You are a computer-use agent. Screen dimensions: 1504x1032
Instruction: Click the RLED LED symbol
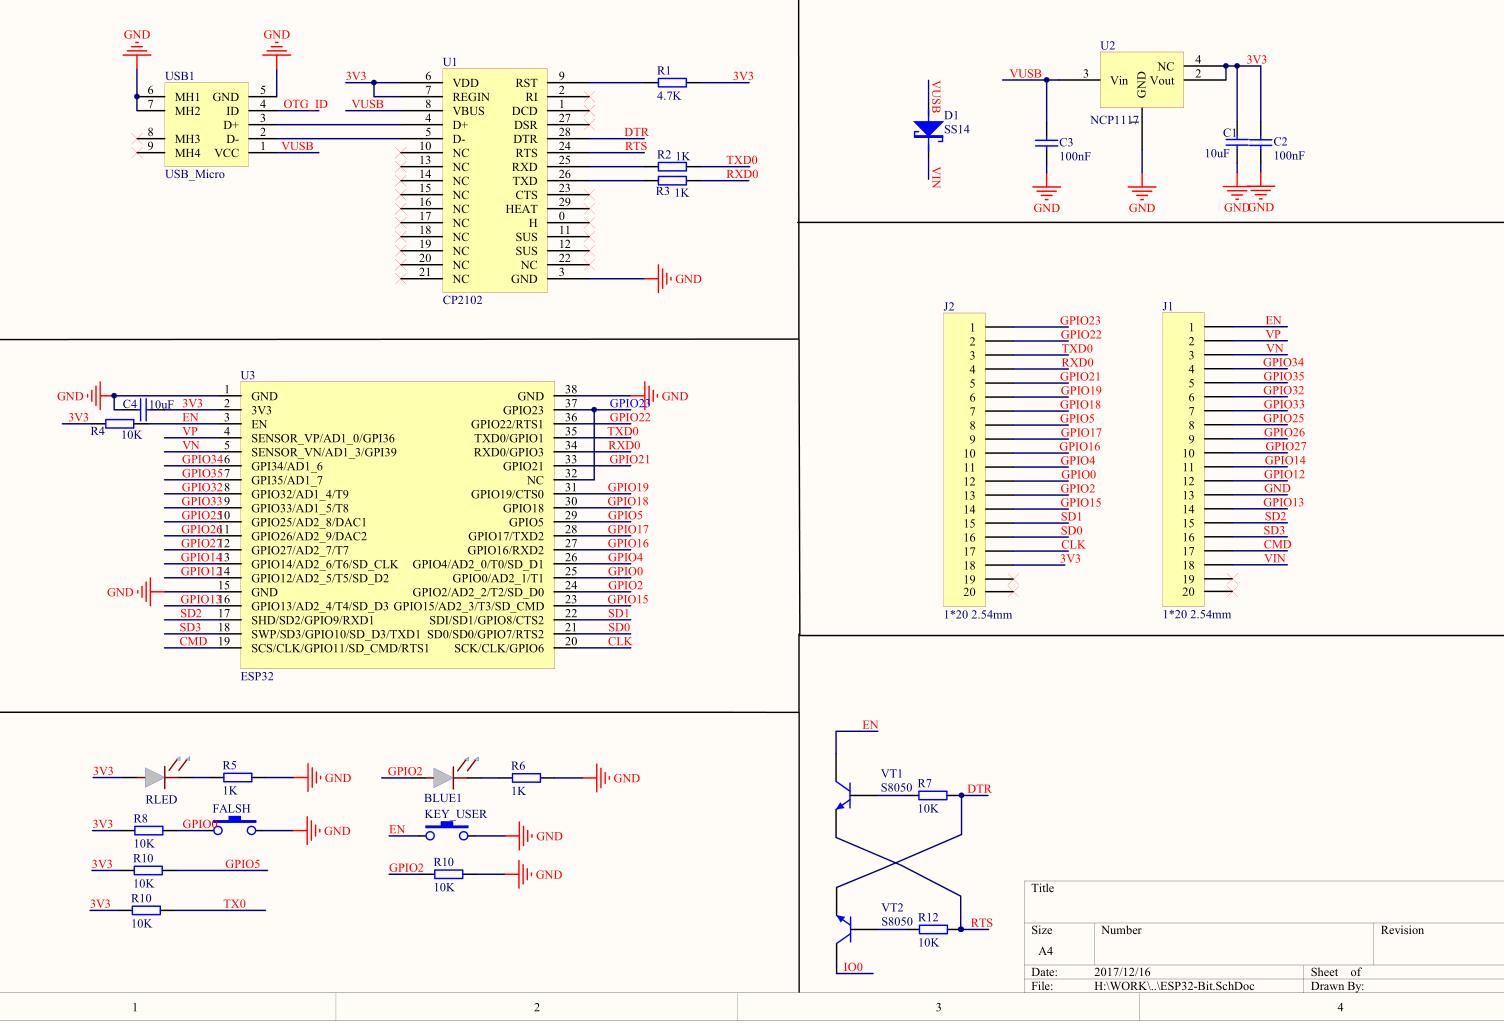click(x=154, y=777)
